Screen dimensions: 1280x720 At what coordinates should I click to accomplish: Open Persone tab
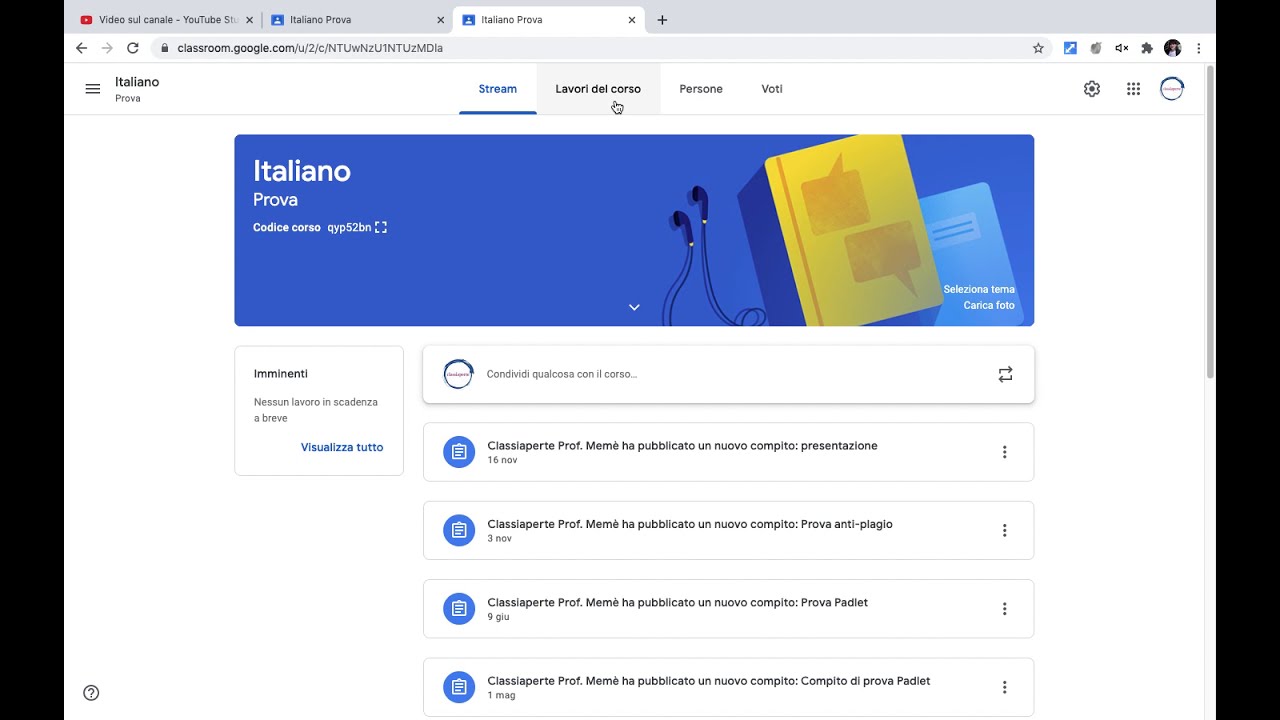[x=701, y=89]
